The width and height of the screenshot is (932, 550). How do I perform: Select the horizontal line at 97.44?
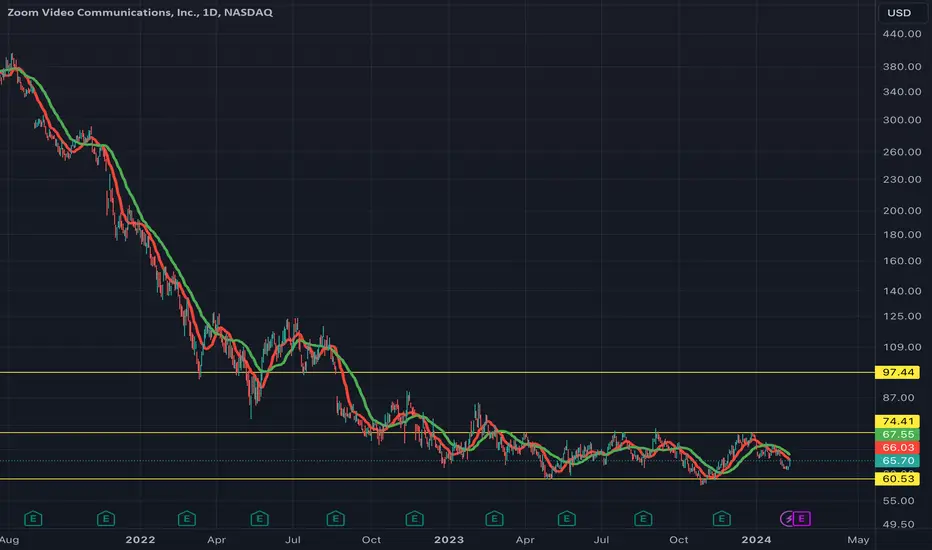coord(437,372)
